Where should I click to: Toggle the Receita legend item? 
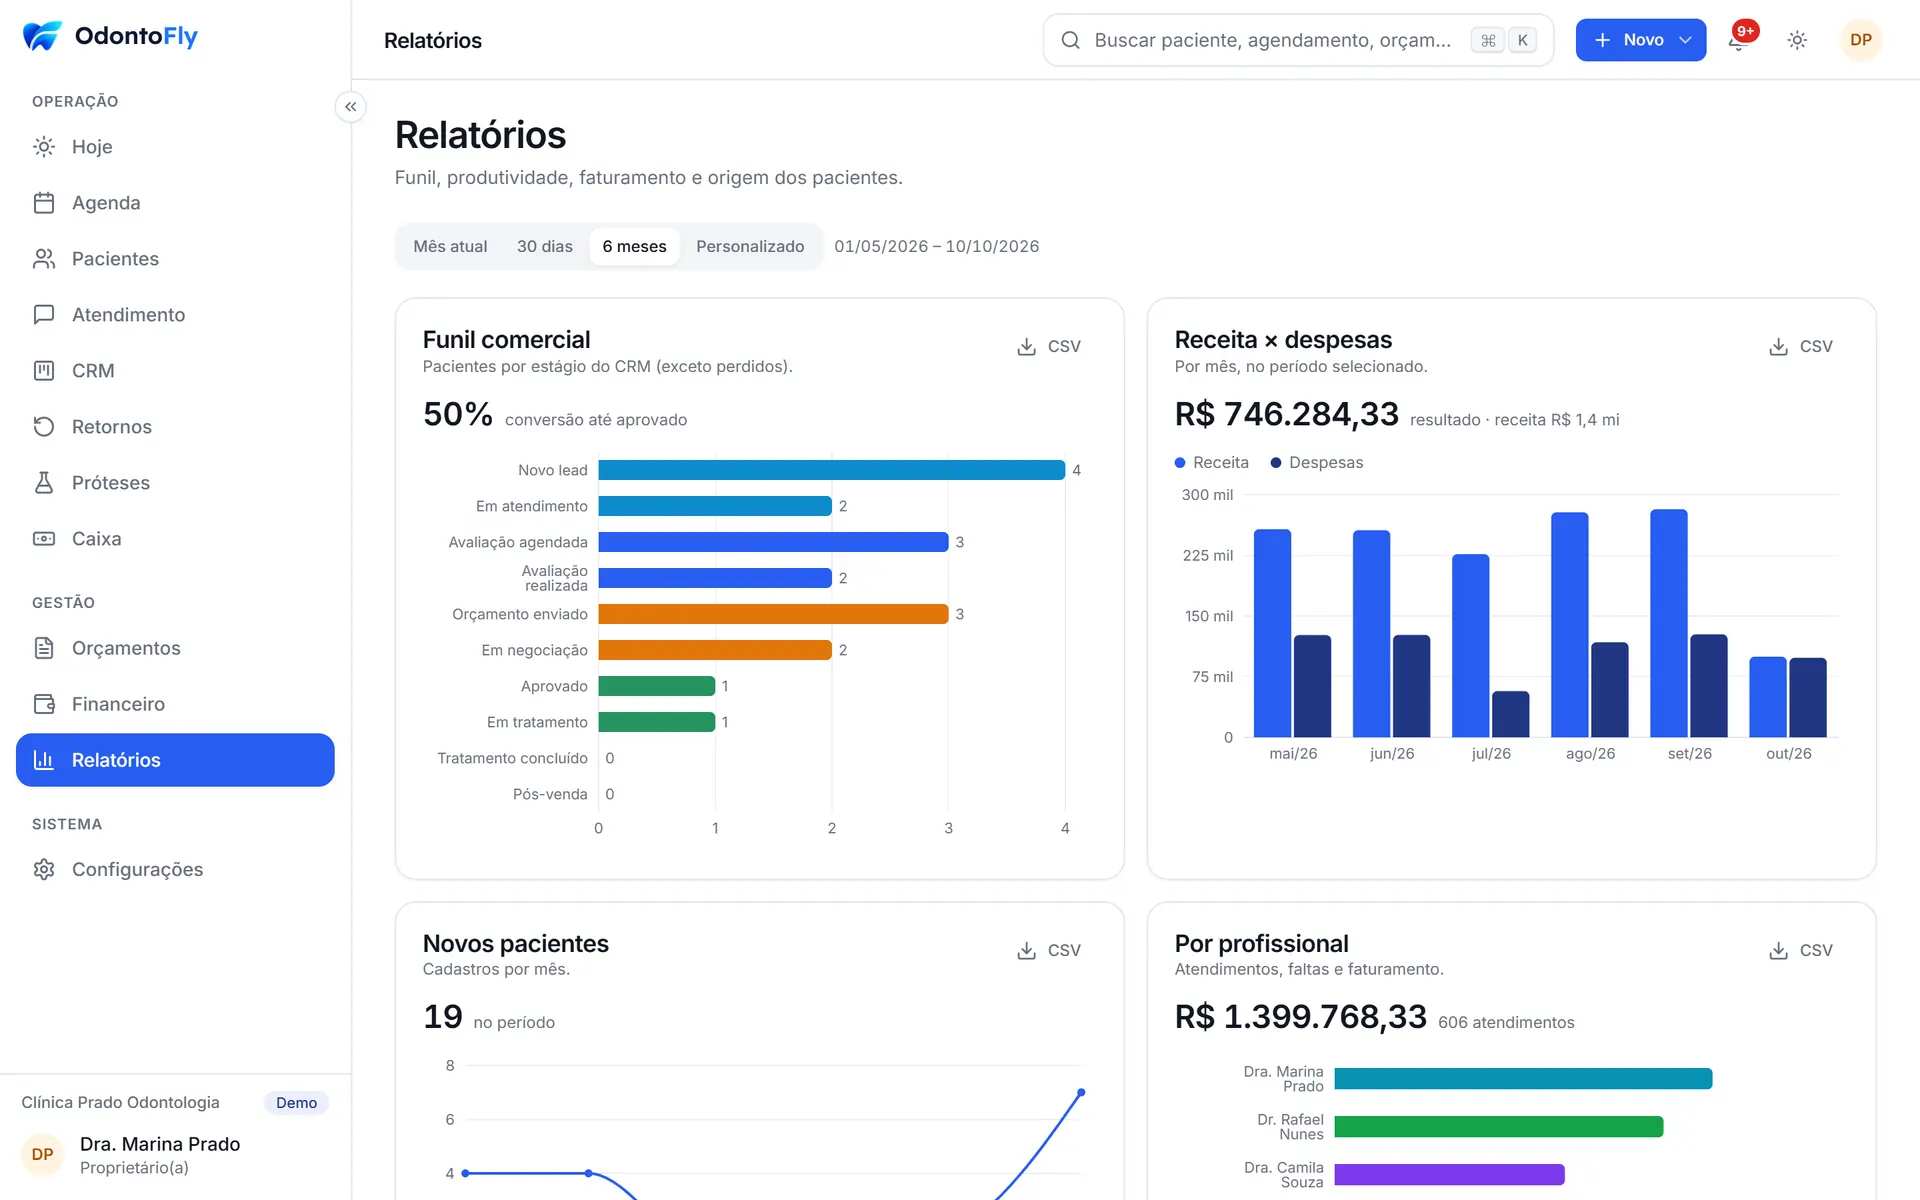1212,463
